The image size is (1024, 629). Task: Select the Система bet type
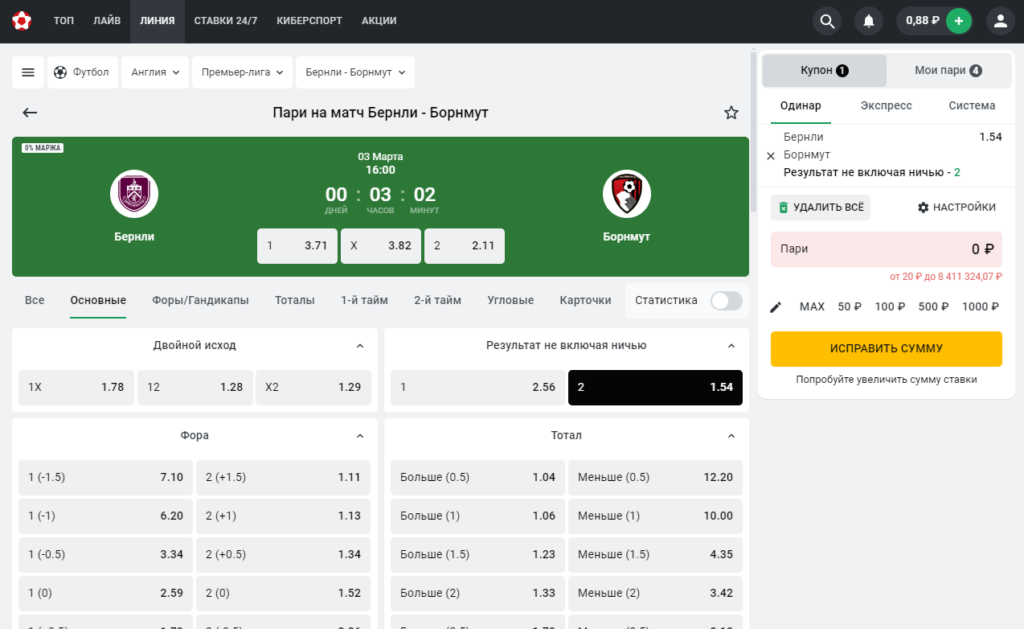(972, 106)
